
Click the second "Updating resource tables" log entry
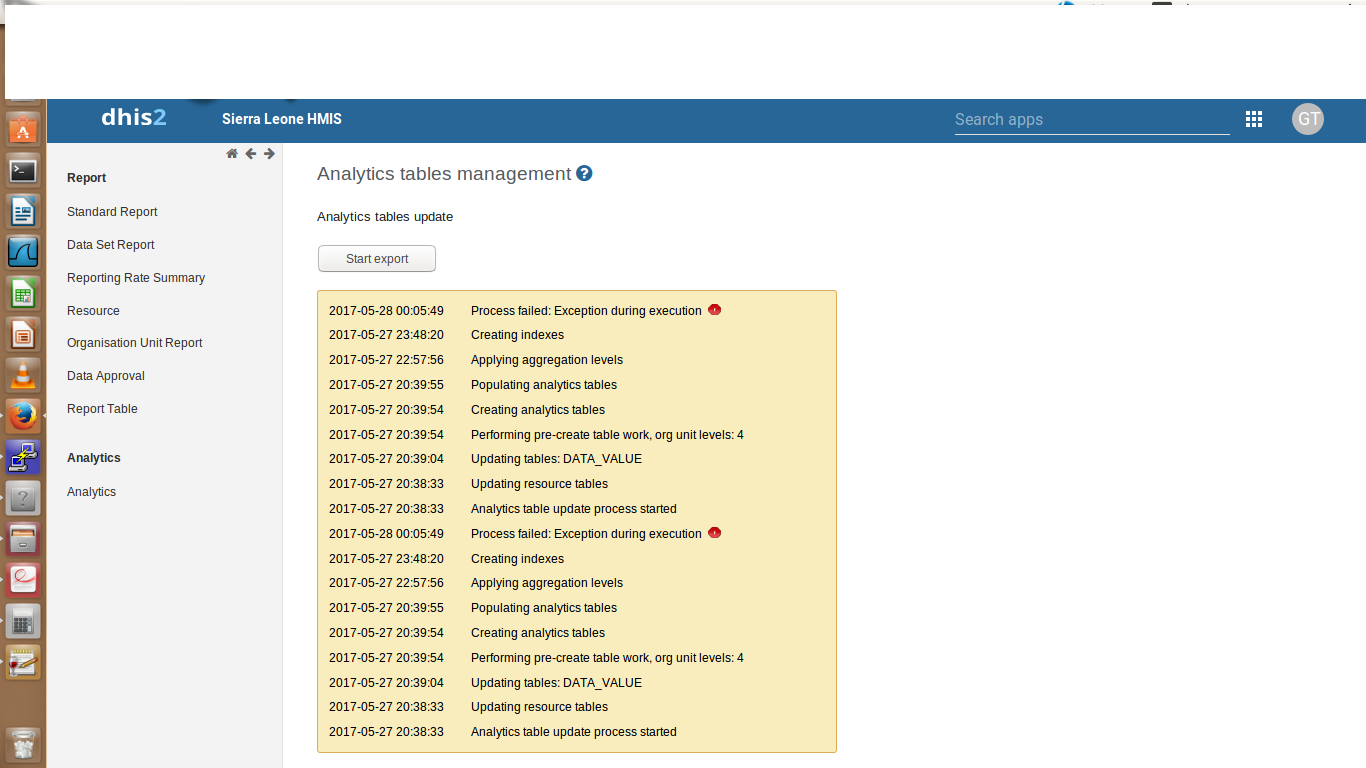[x=539, y=707]
